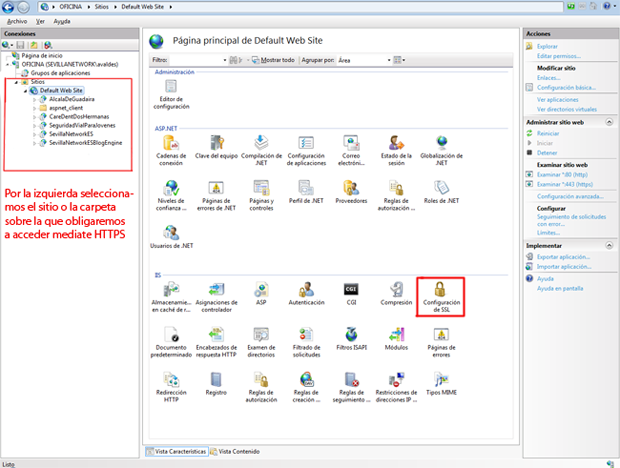Open Tipos MIME feature
Viewport: 620px width, 468px height.
(x=441, y=383)
